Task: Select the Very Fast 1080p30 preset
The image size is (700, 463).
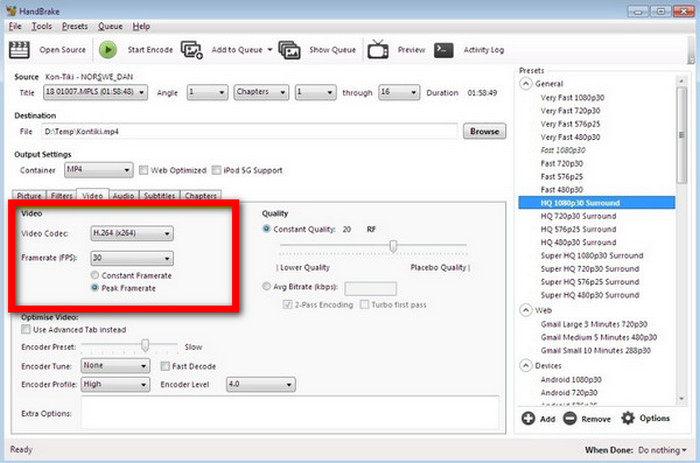Action: [x=572, y=97]
